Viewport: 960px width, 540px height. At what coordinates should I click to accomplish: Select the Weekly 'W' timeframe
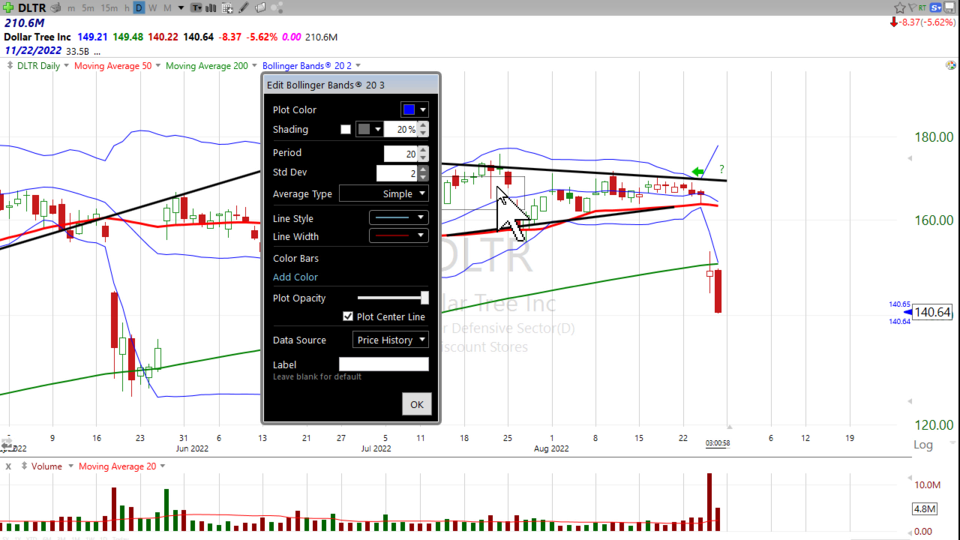pos(152,8)
